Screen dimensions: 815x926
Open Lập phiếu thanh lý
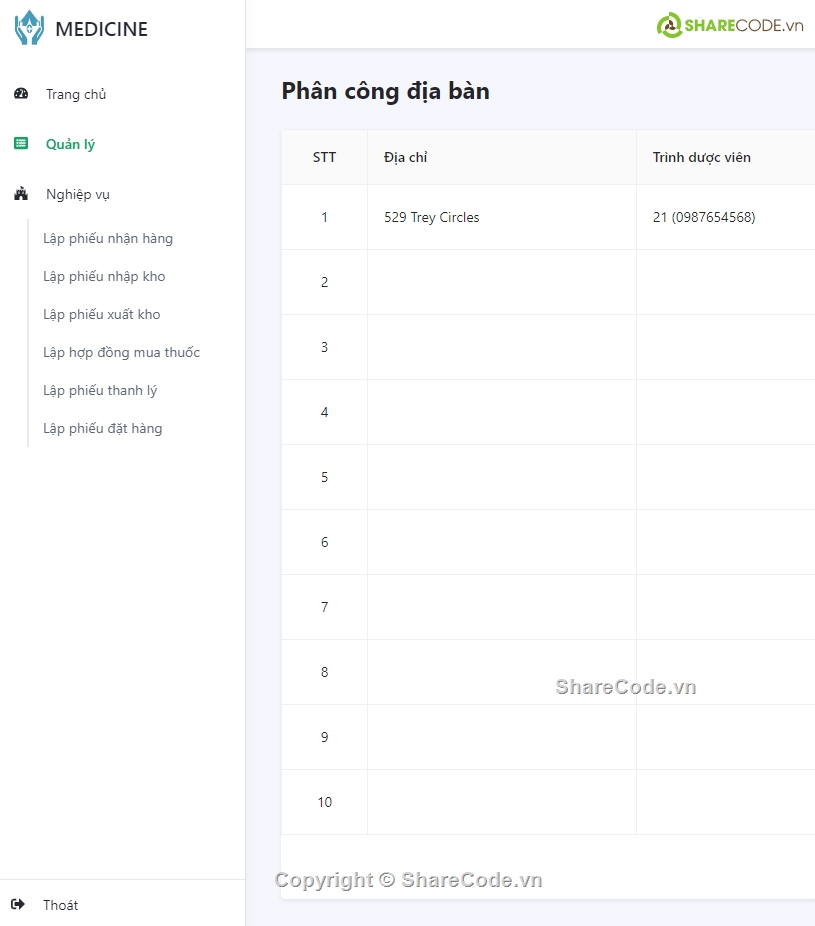[x=100, y=390]
